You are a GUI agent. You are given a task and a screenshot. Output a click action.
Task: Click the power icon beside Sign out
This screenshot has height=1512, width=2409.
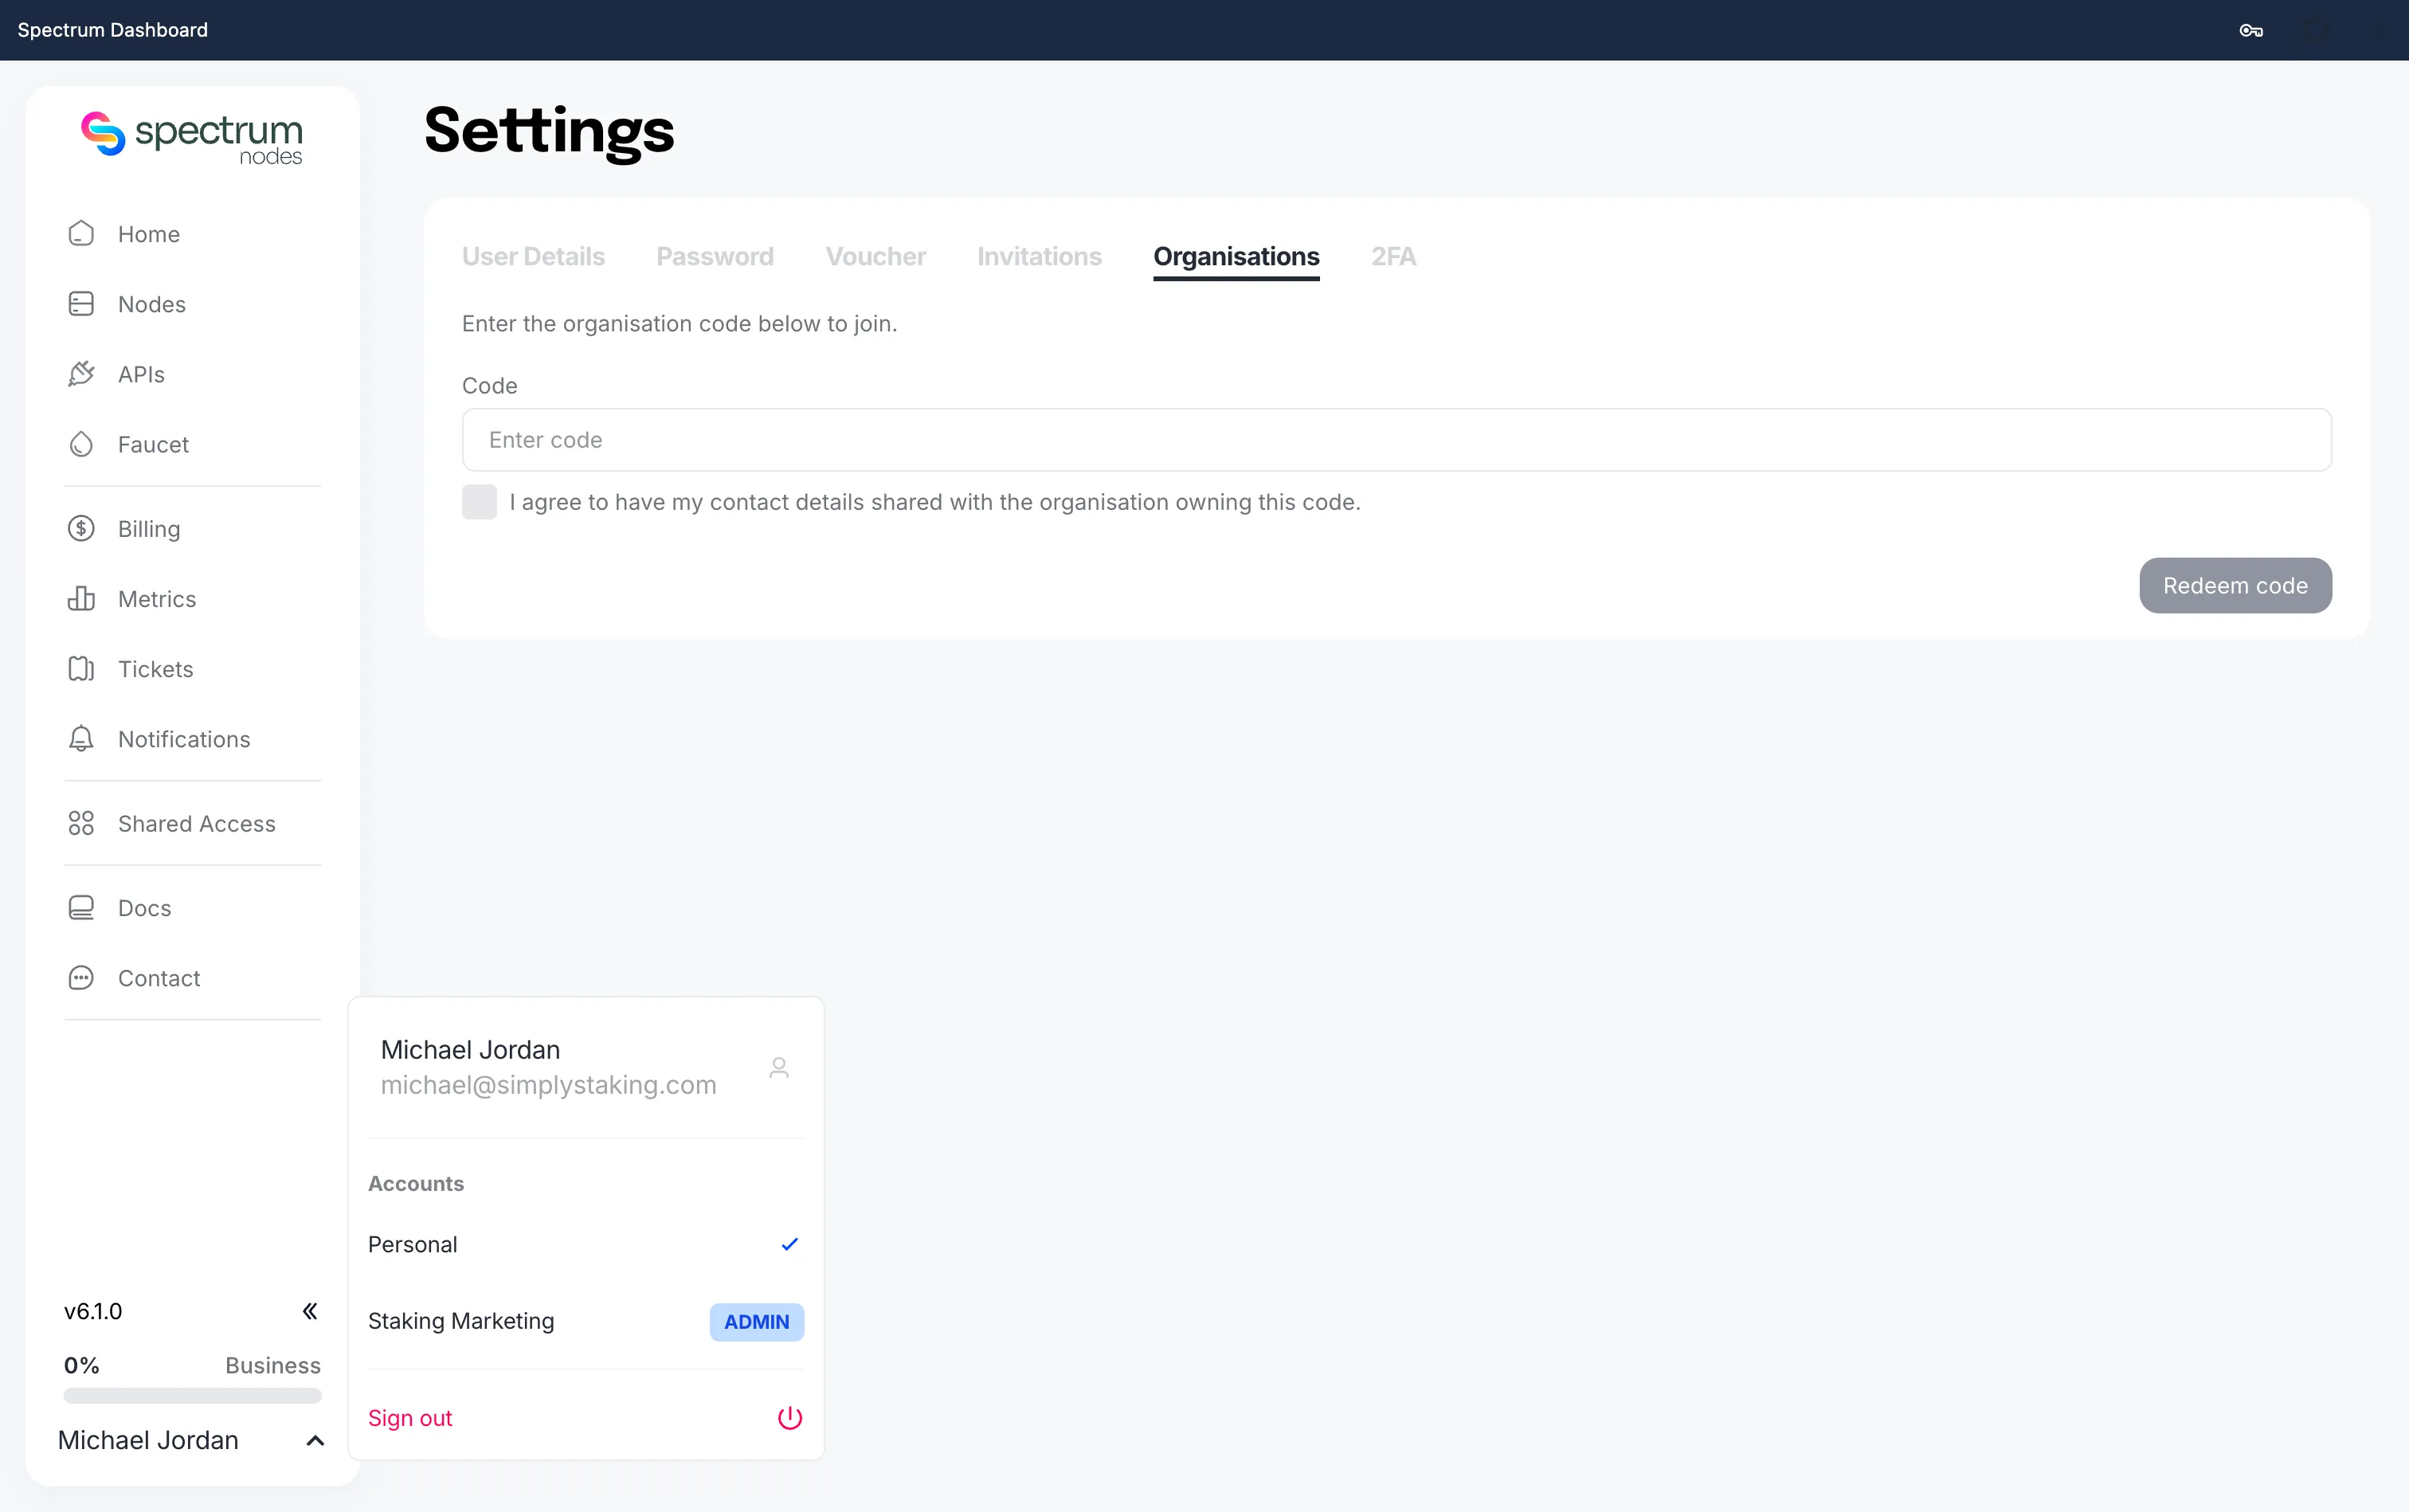coord(790,1418)
